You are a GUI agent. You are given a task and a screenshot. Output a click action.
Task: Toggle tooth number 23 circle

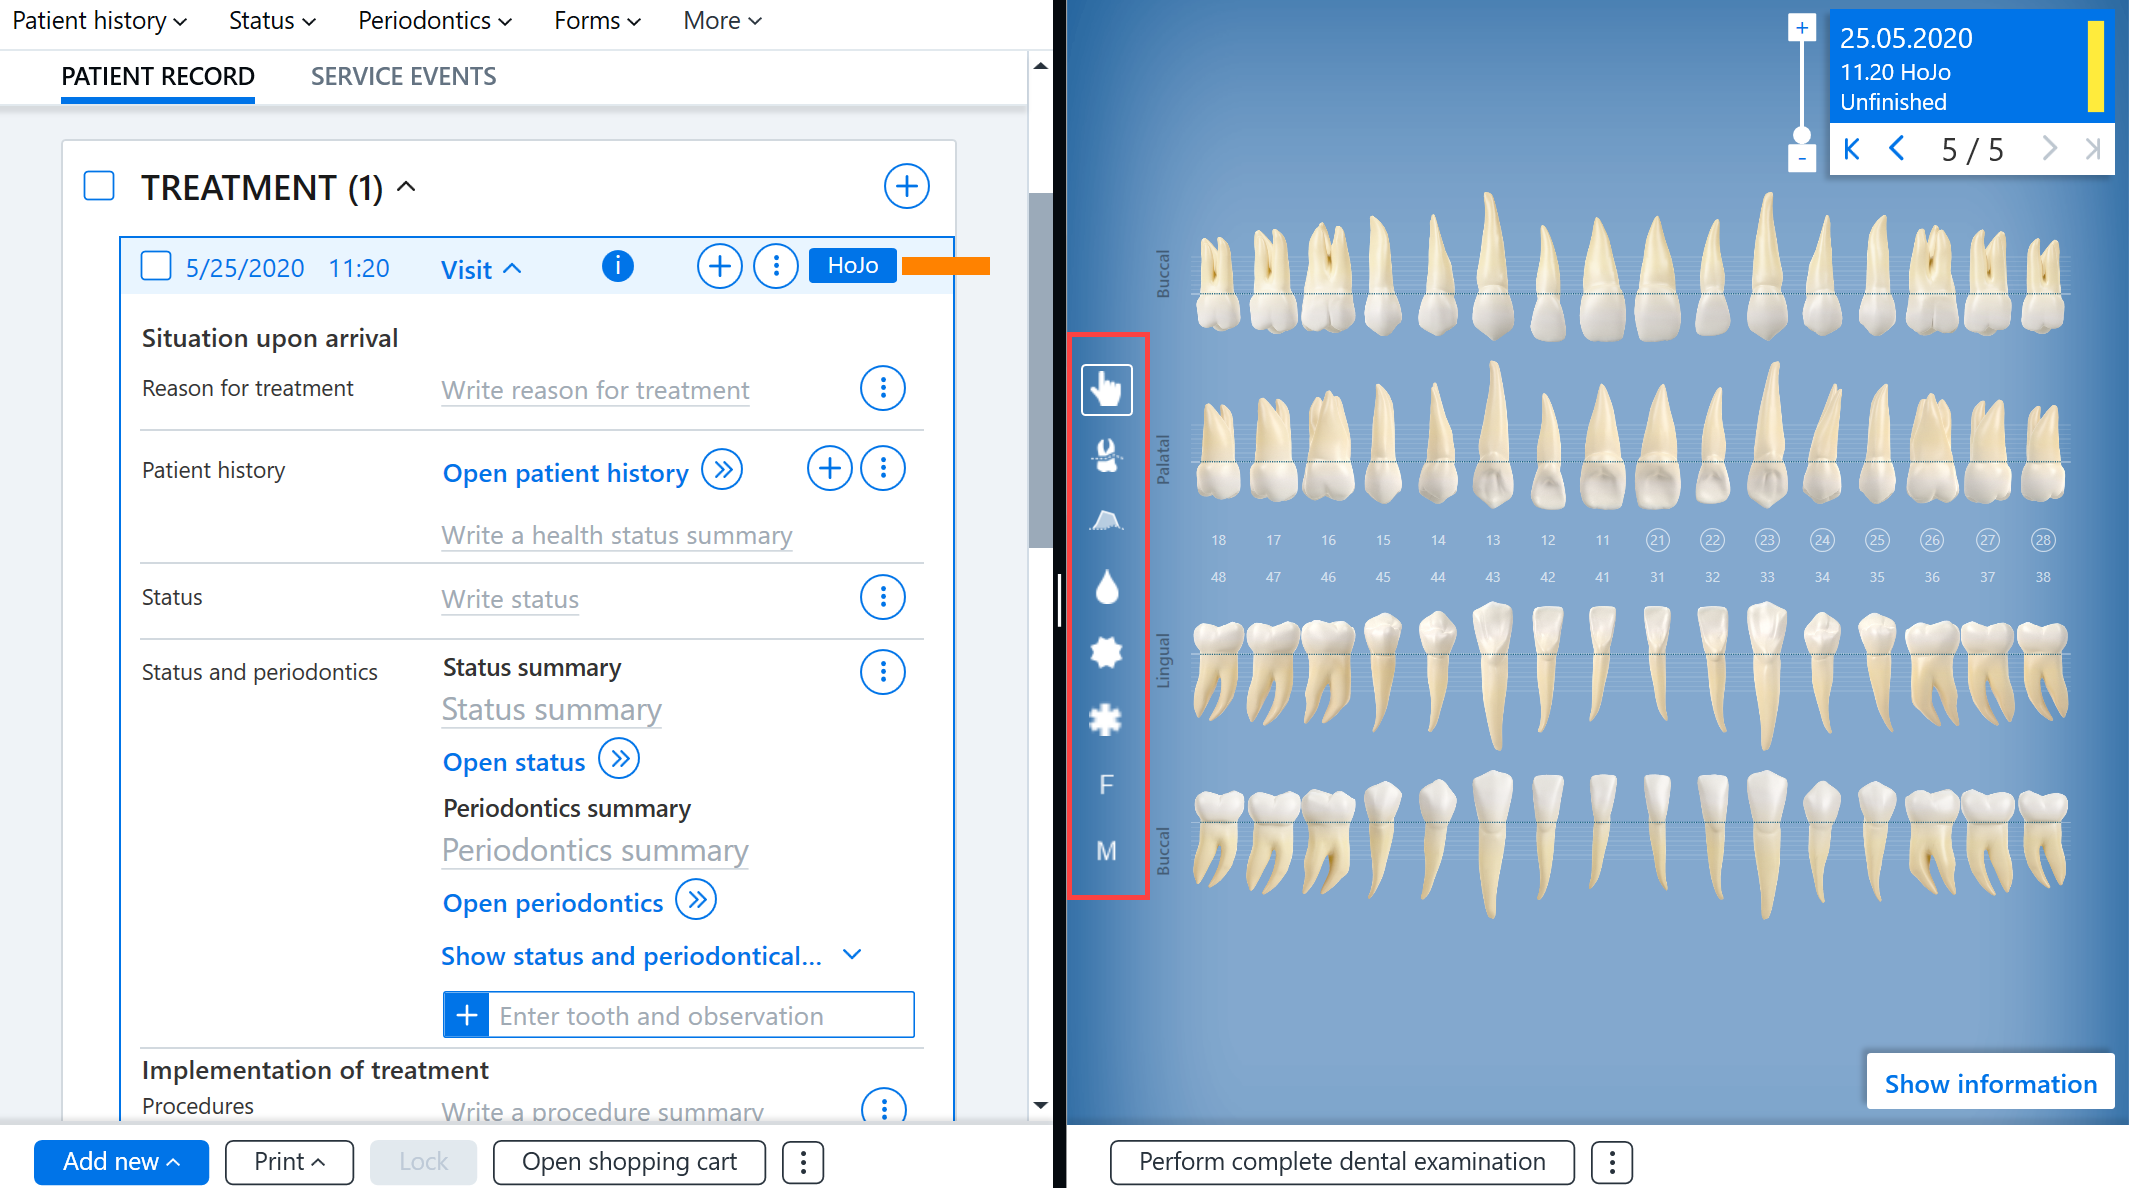coord(1768,540)
